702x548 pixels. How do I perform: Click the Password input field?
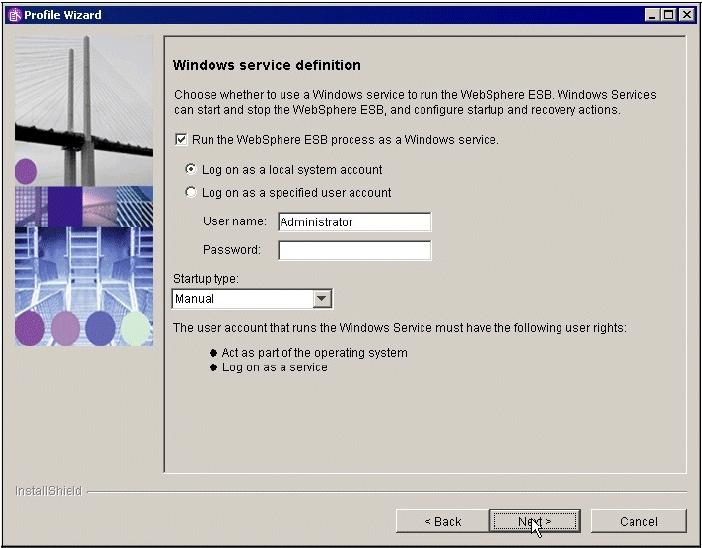(355, 250)
